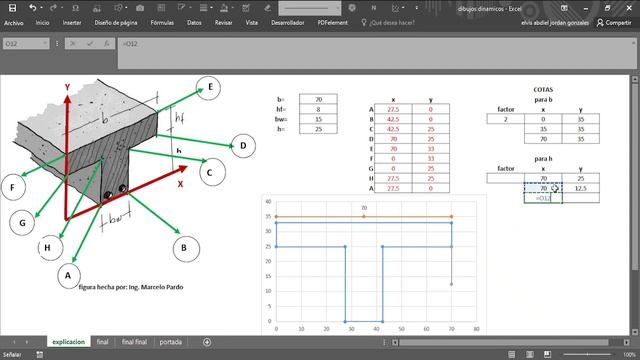
Task: Click the lightbulb Tell me icon
Action: (364, 22)
